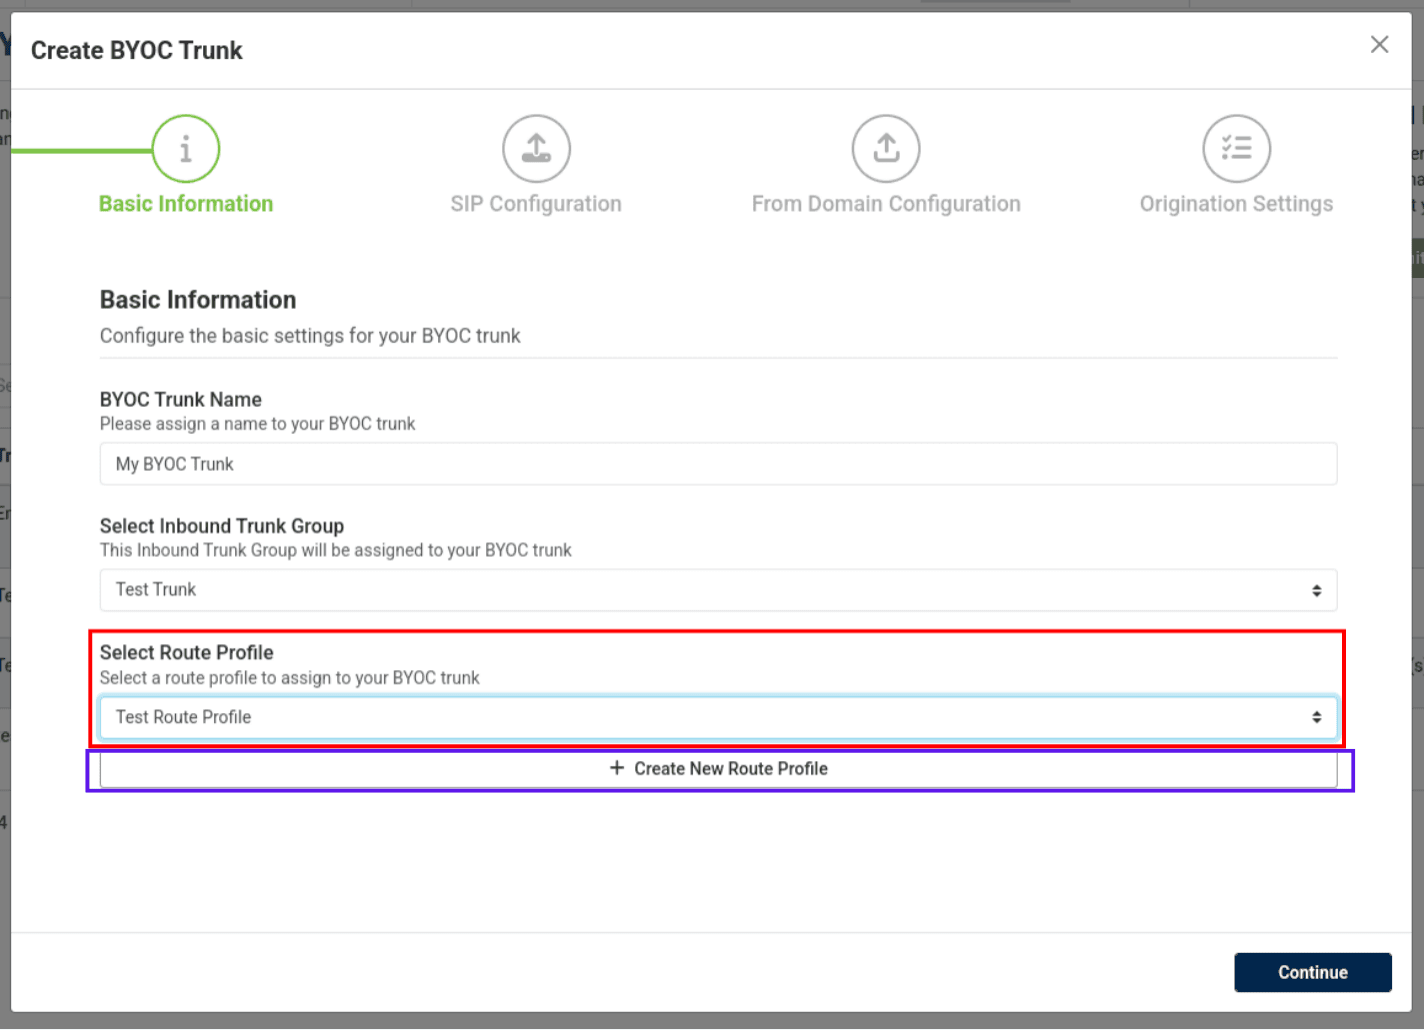Focus the BYOC Trunk Name text field
Image resolution: width=1424 pixels, height=1031 pixels.
718,464
